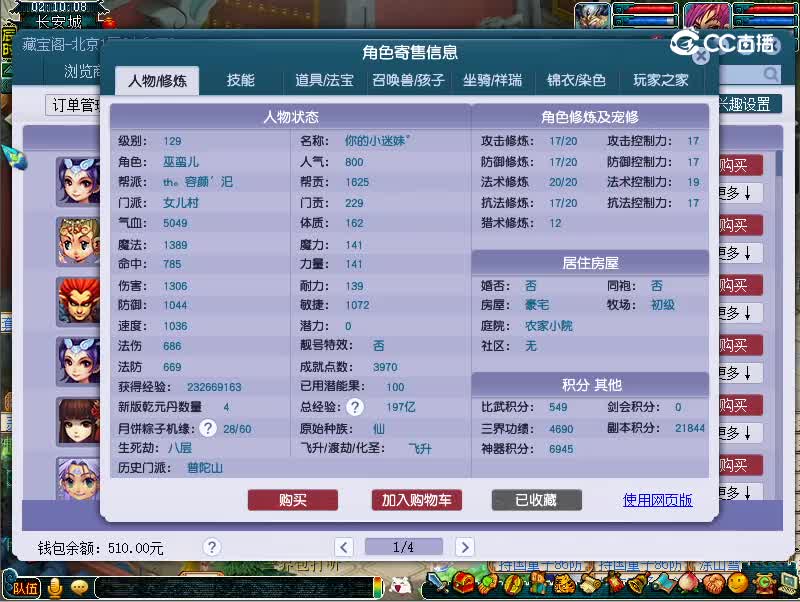This screenshot has width=800, height=602.
Task: Click the tiger summon icon in toolbar
Action: (x=563, y=585)
